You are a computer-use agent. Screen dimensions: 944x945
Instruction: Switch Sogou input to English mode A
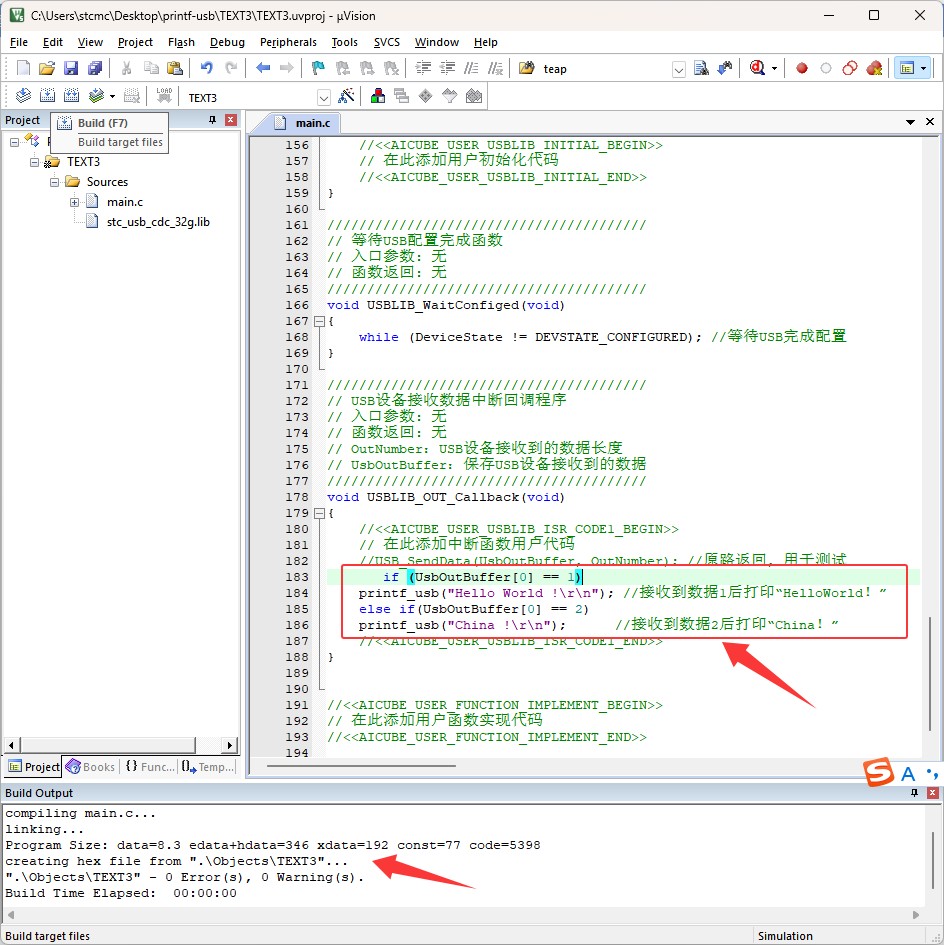908,774
